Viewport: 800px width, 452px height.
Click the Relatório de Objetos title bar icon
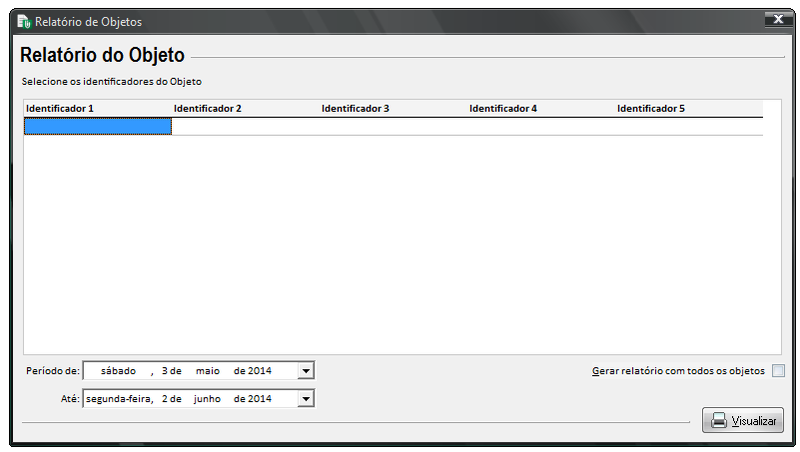pyautogui.click(x=24, y=22)
